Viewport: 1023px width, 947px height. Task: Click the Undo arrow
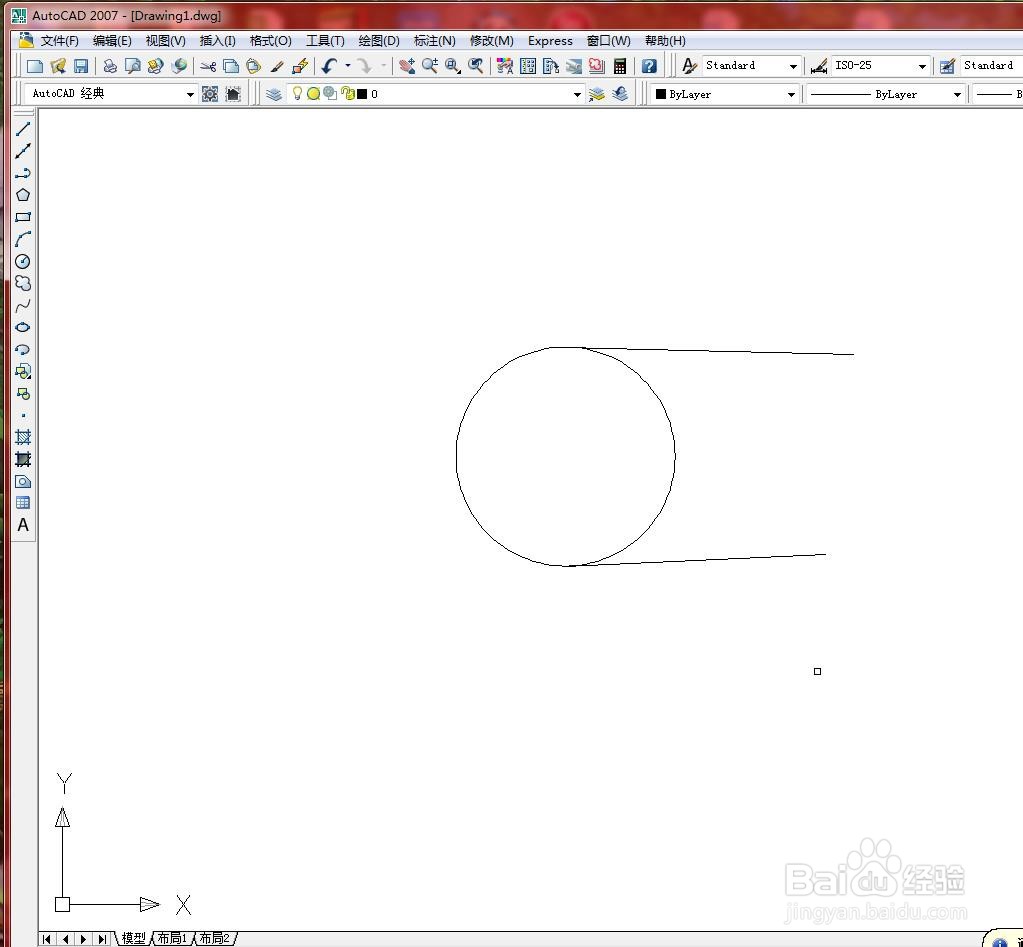pos(329,66)
